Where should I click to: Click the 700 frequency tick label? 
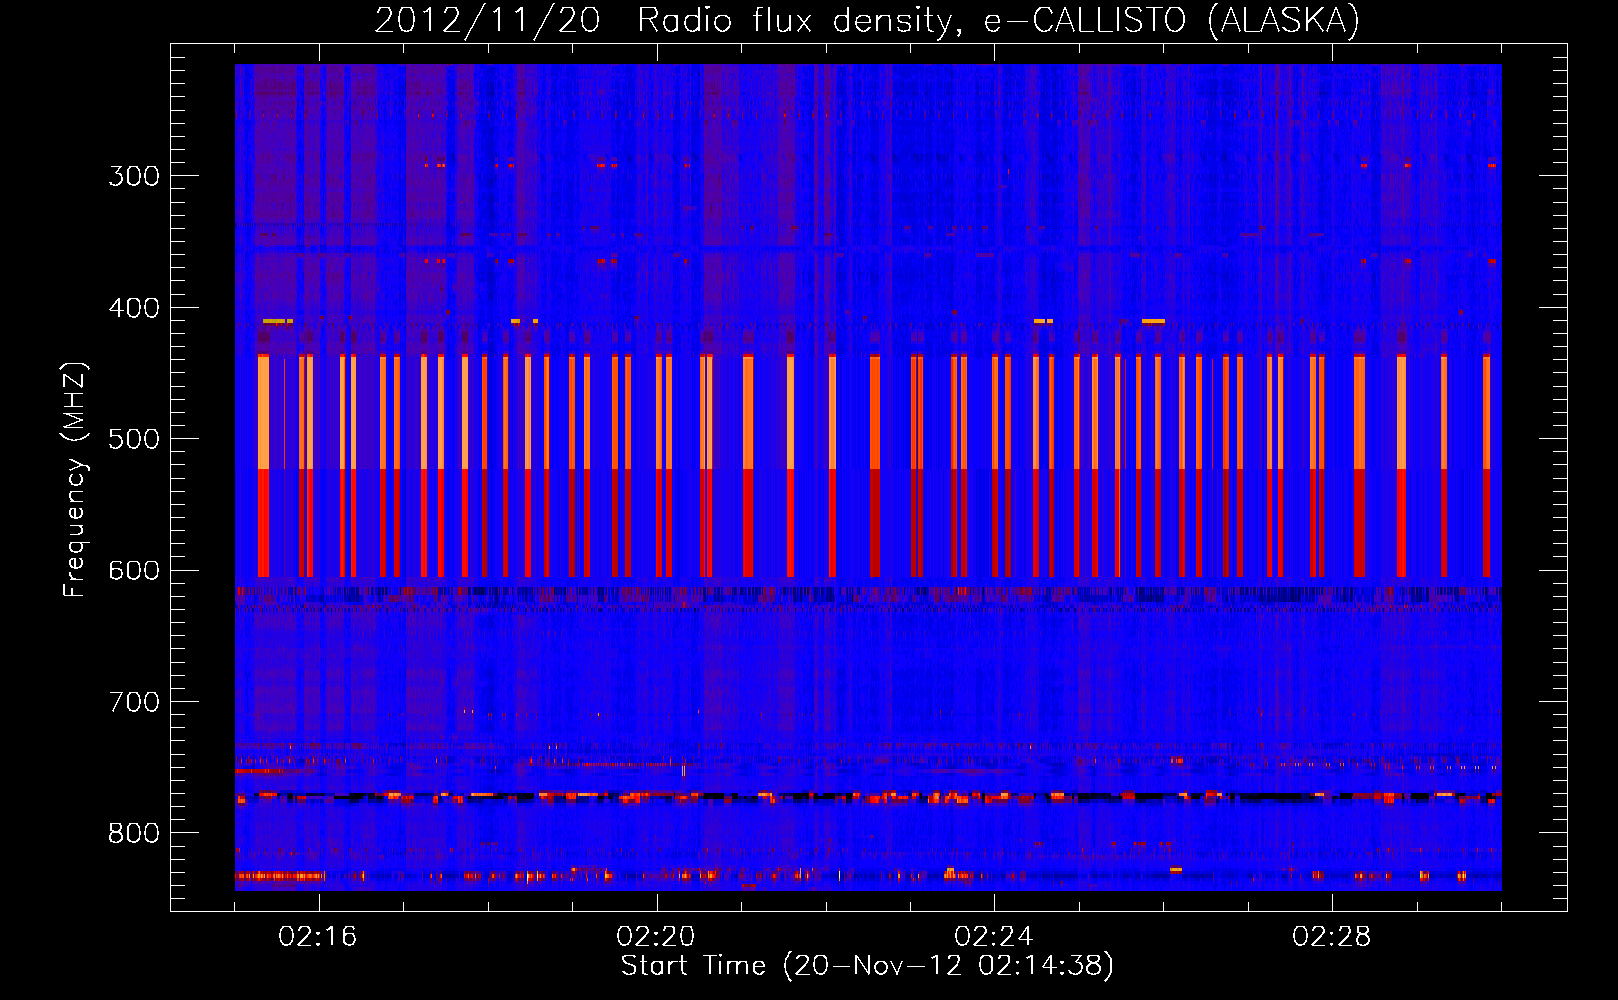click(x=134, y=702)
